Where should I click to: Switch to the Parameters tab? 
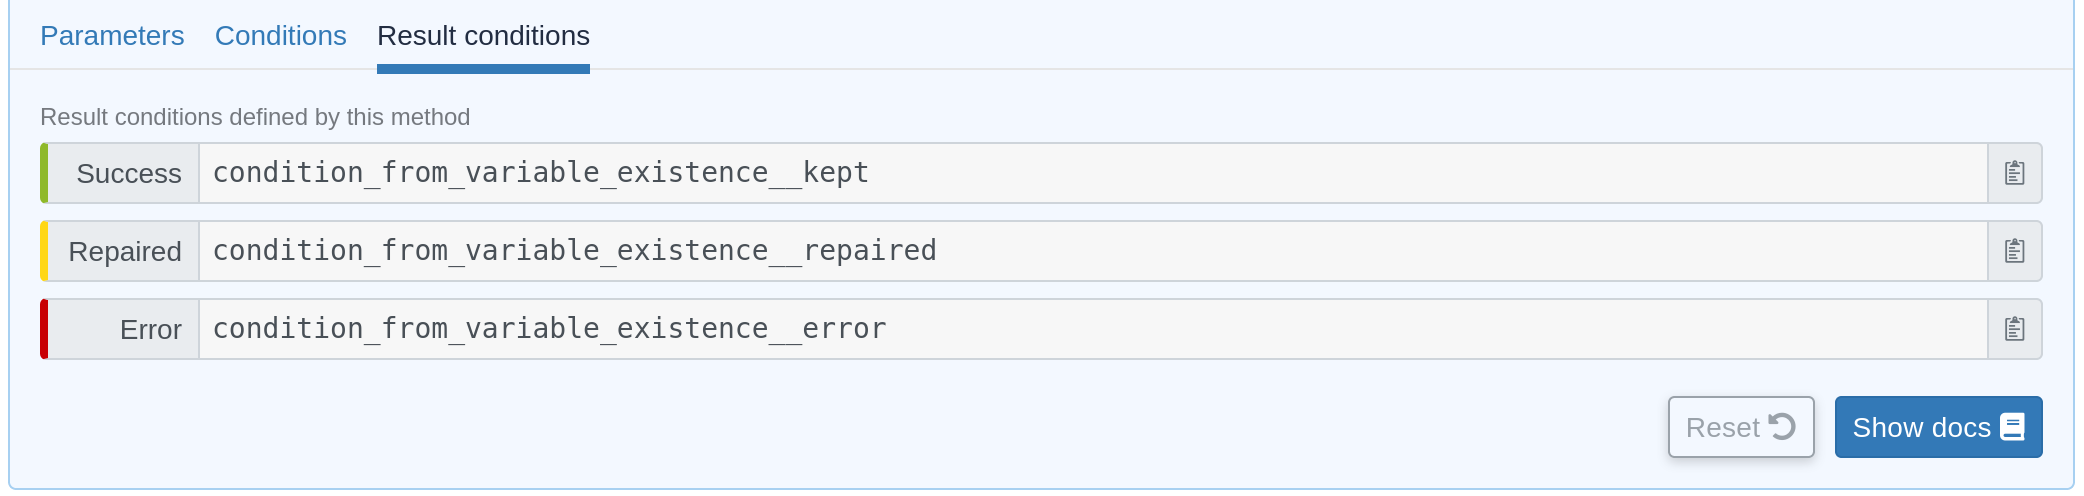pyautogui.click(x=112, y=36)
